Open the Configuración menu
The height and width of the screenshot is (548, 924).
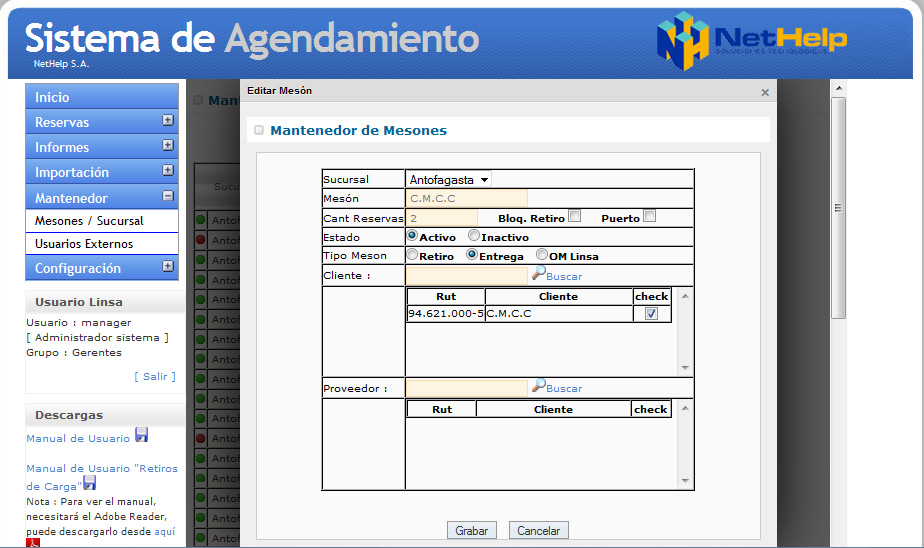click(x=102, y=268)
